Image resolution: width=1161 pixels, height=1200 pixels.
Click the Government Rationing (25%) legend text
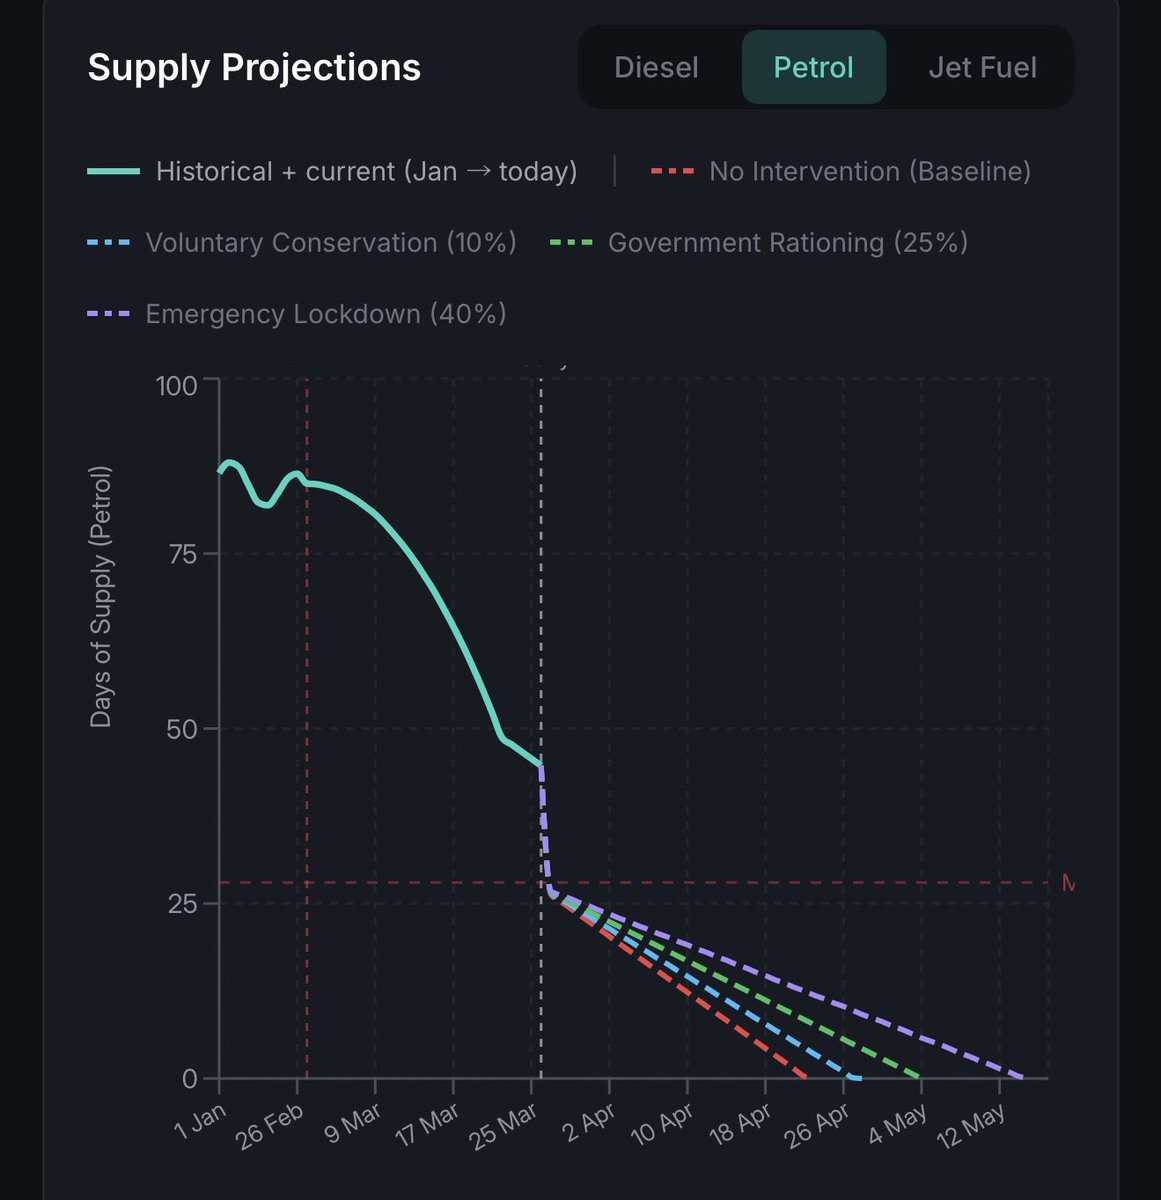(787, 243)
